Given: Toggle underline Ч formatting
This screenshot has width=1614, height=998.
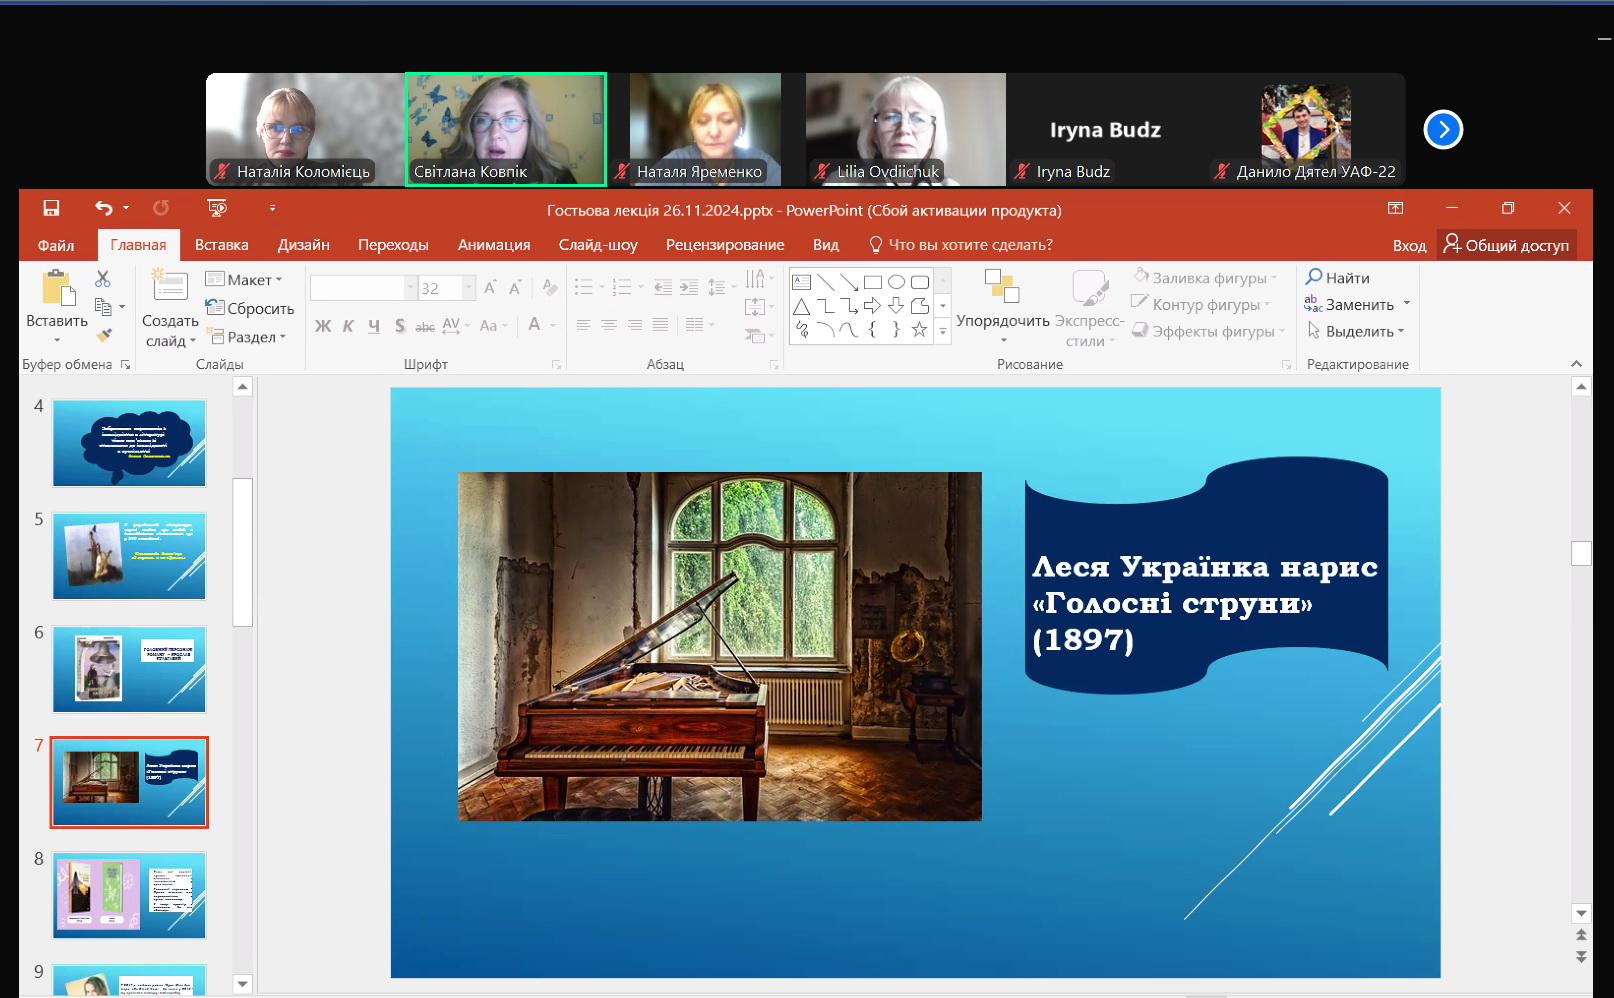Looking at the screenshot, I should [x=374, y=326].
